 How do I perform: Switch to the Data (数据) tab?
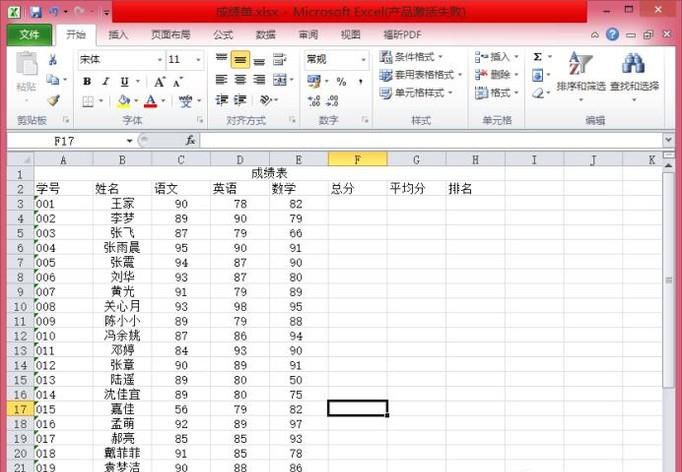[x=266, y=35]
